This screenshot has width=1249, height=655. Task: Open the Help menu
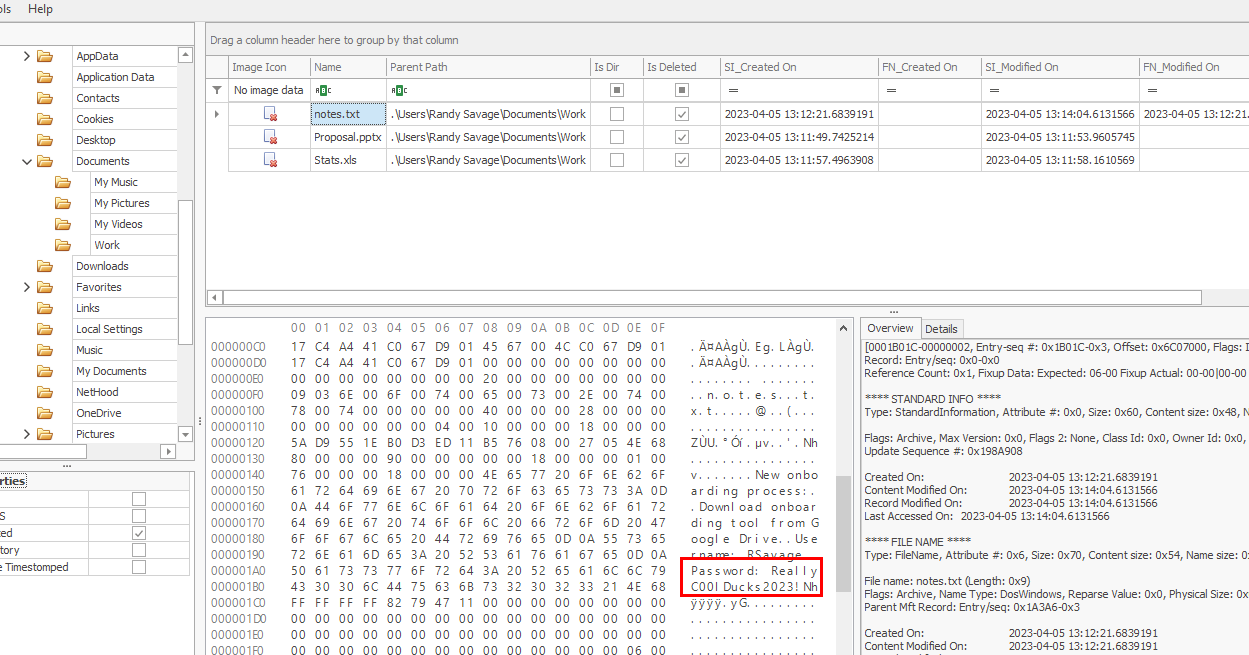point(40,9)
